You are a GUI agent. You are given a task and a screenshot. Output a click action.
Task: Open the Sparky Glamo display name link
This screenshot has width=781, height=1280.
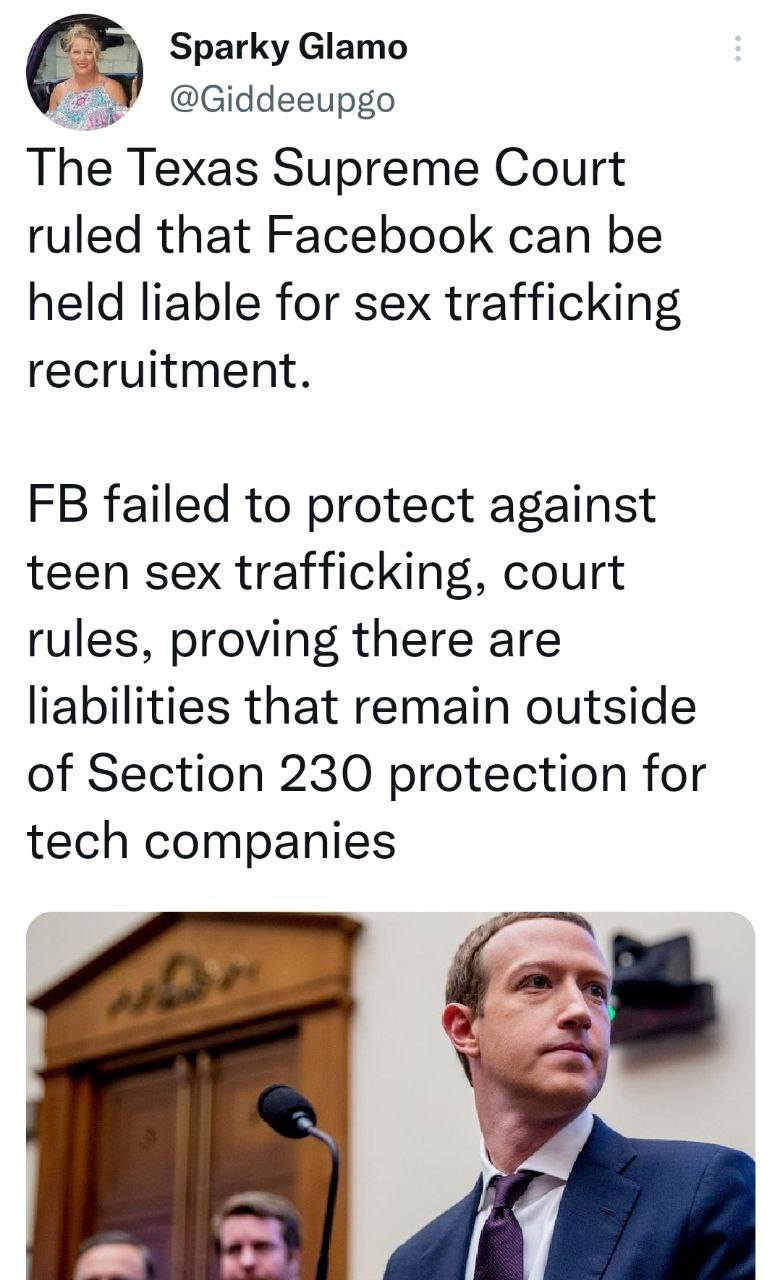click(288, 46)
